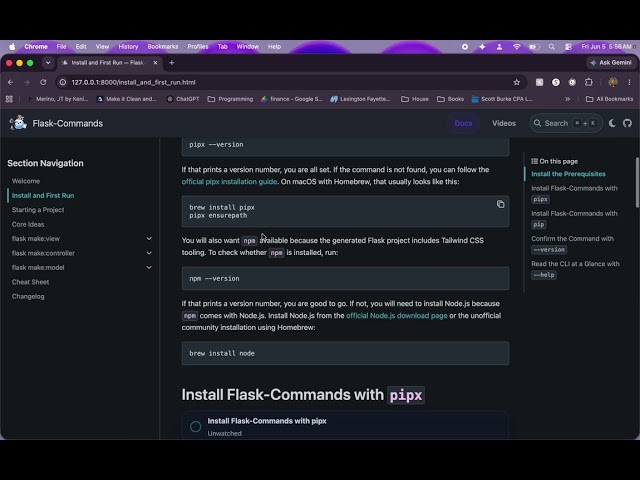Open the tab search dropdown arrow
Screen dimensions: 640x480
[48, 63]
